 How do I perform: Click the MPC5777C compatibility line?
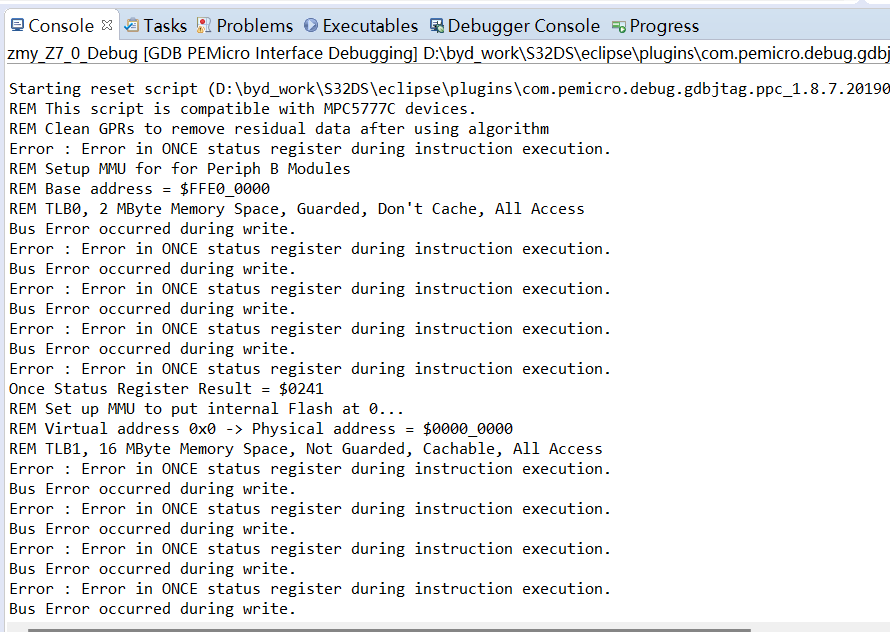[243, 109]
